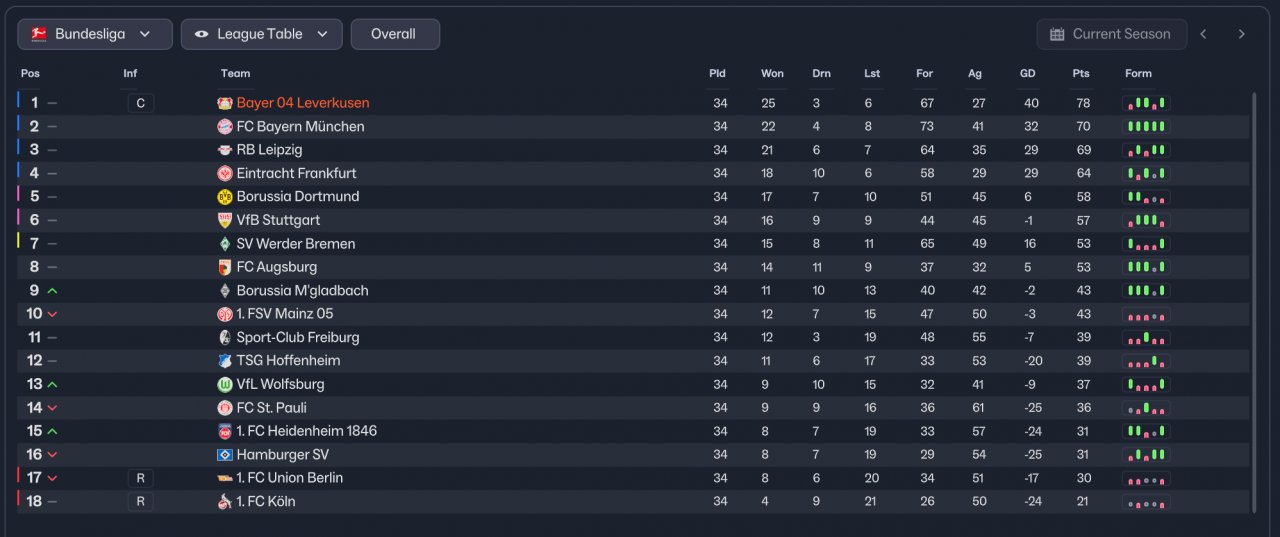The image size is (1280, 537).
Task: Click the FC Bayern München club crest
Action: [x=225, y=127]
